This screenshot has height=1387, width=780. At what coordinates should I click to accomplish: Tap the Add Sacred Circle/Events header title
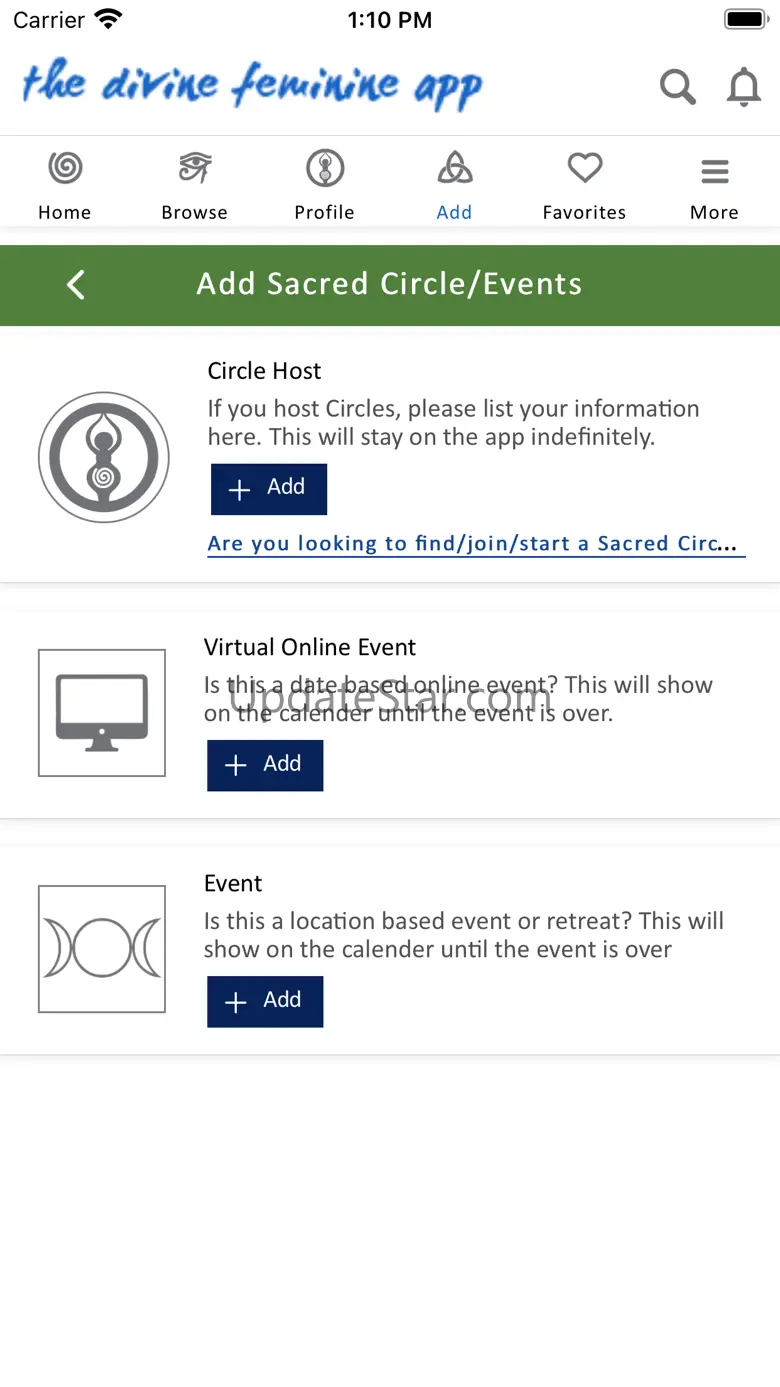[x=389, y=284]
